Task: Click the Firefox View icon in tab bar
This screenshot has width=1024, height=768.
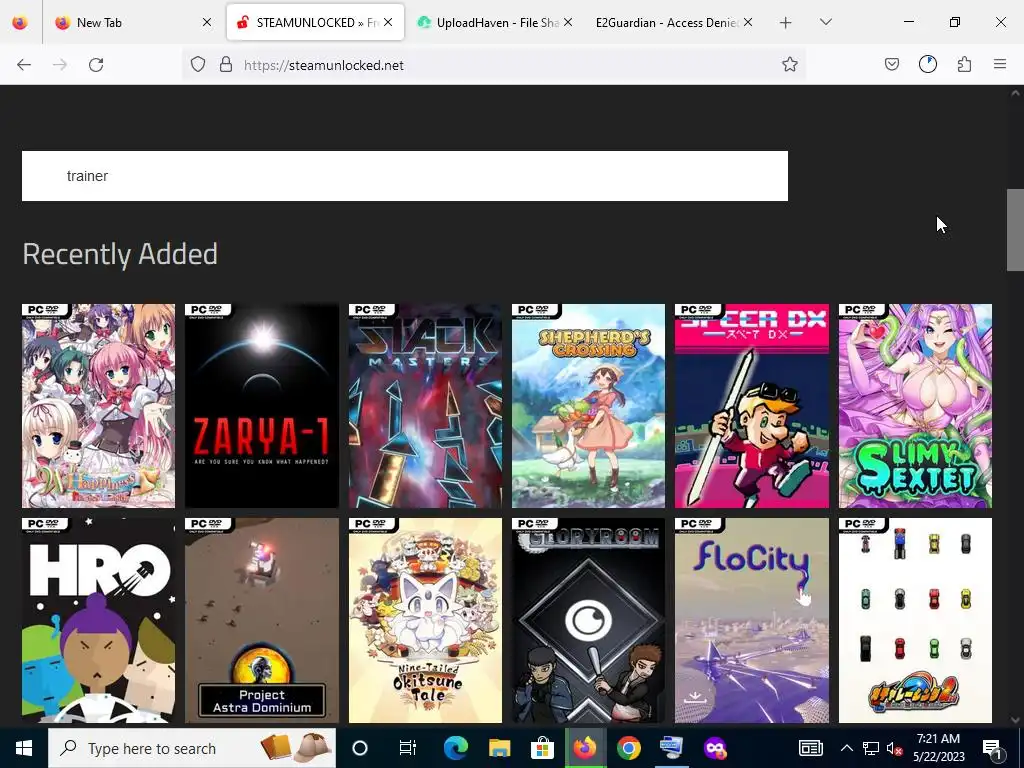Action: 20,23
